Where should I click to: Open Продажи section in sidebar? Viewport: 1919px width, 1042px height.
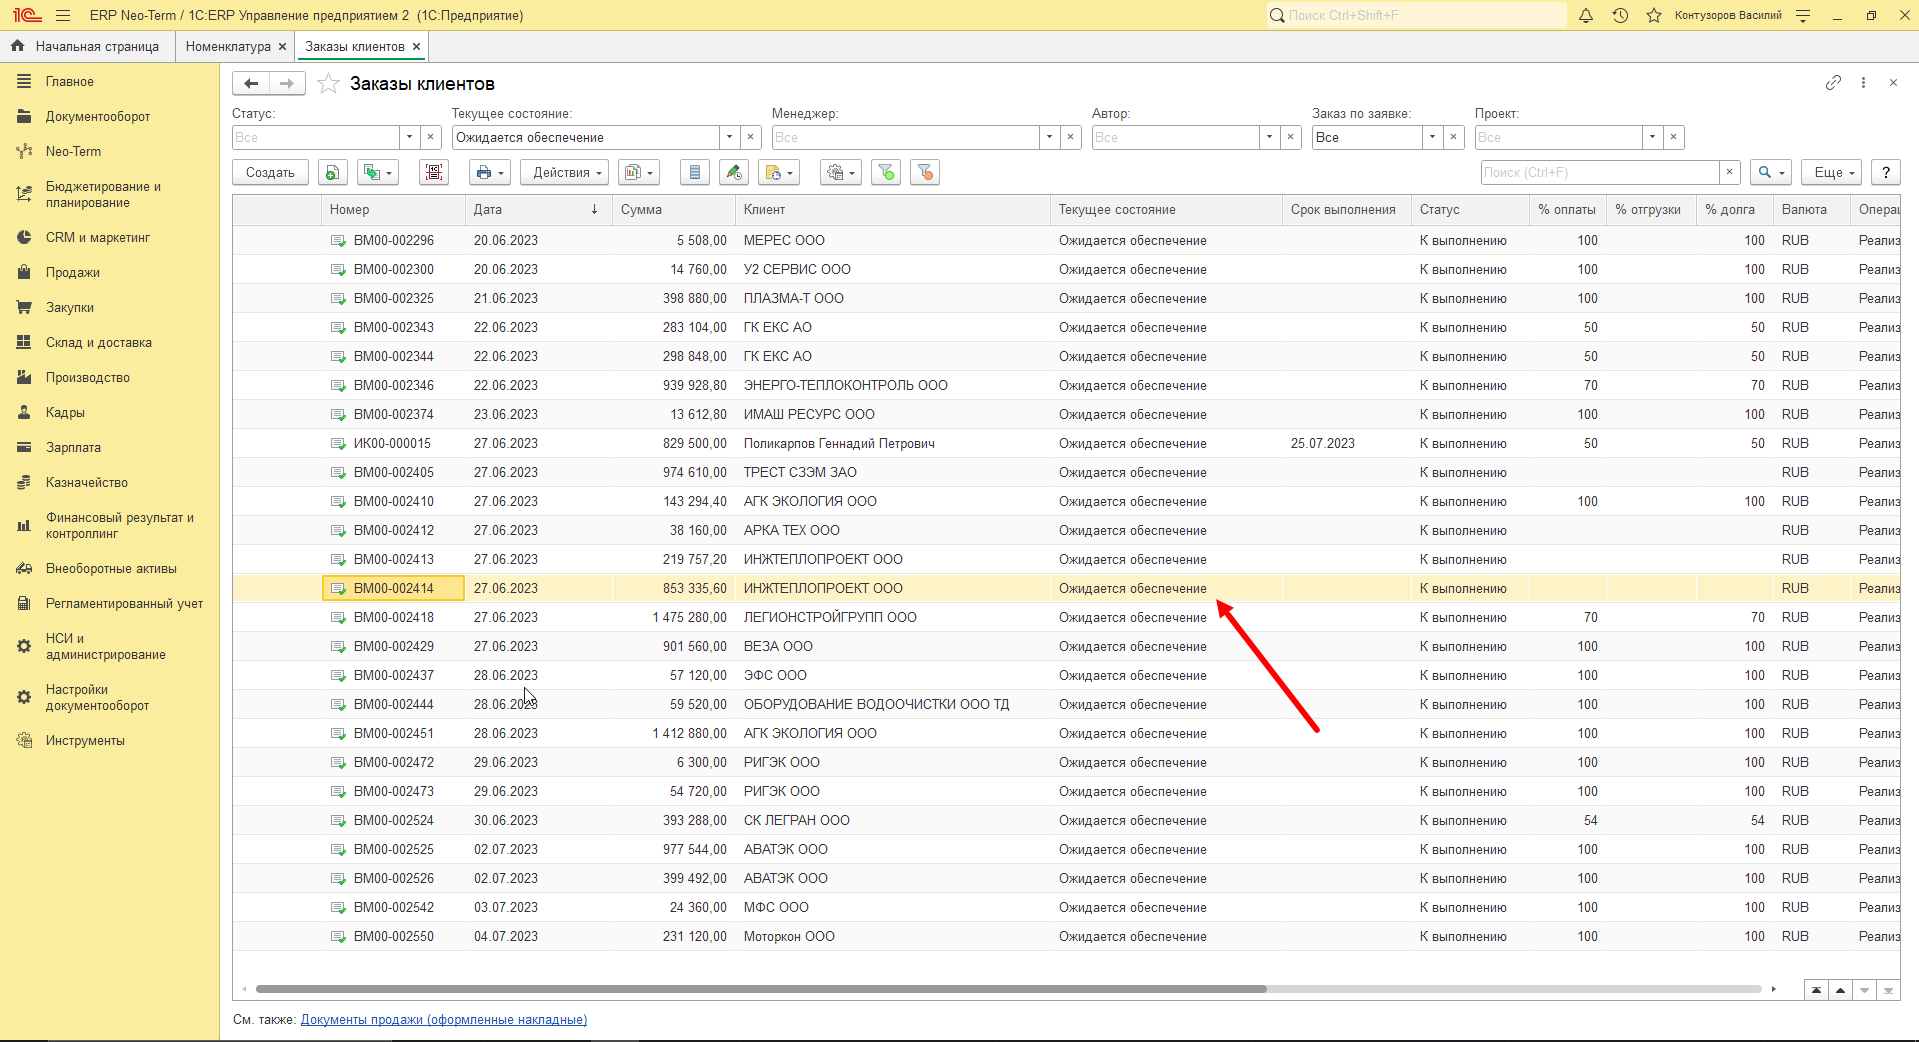pyautogui.click(x=72, y=273)
